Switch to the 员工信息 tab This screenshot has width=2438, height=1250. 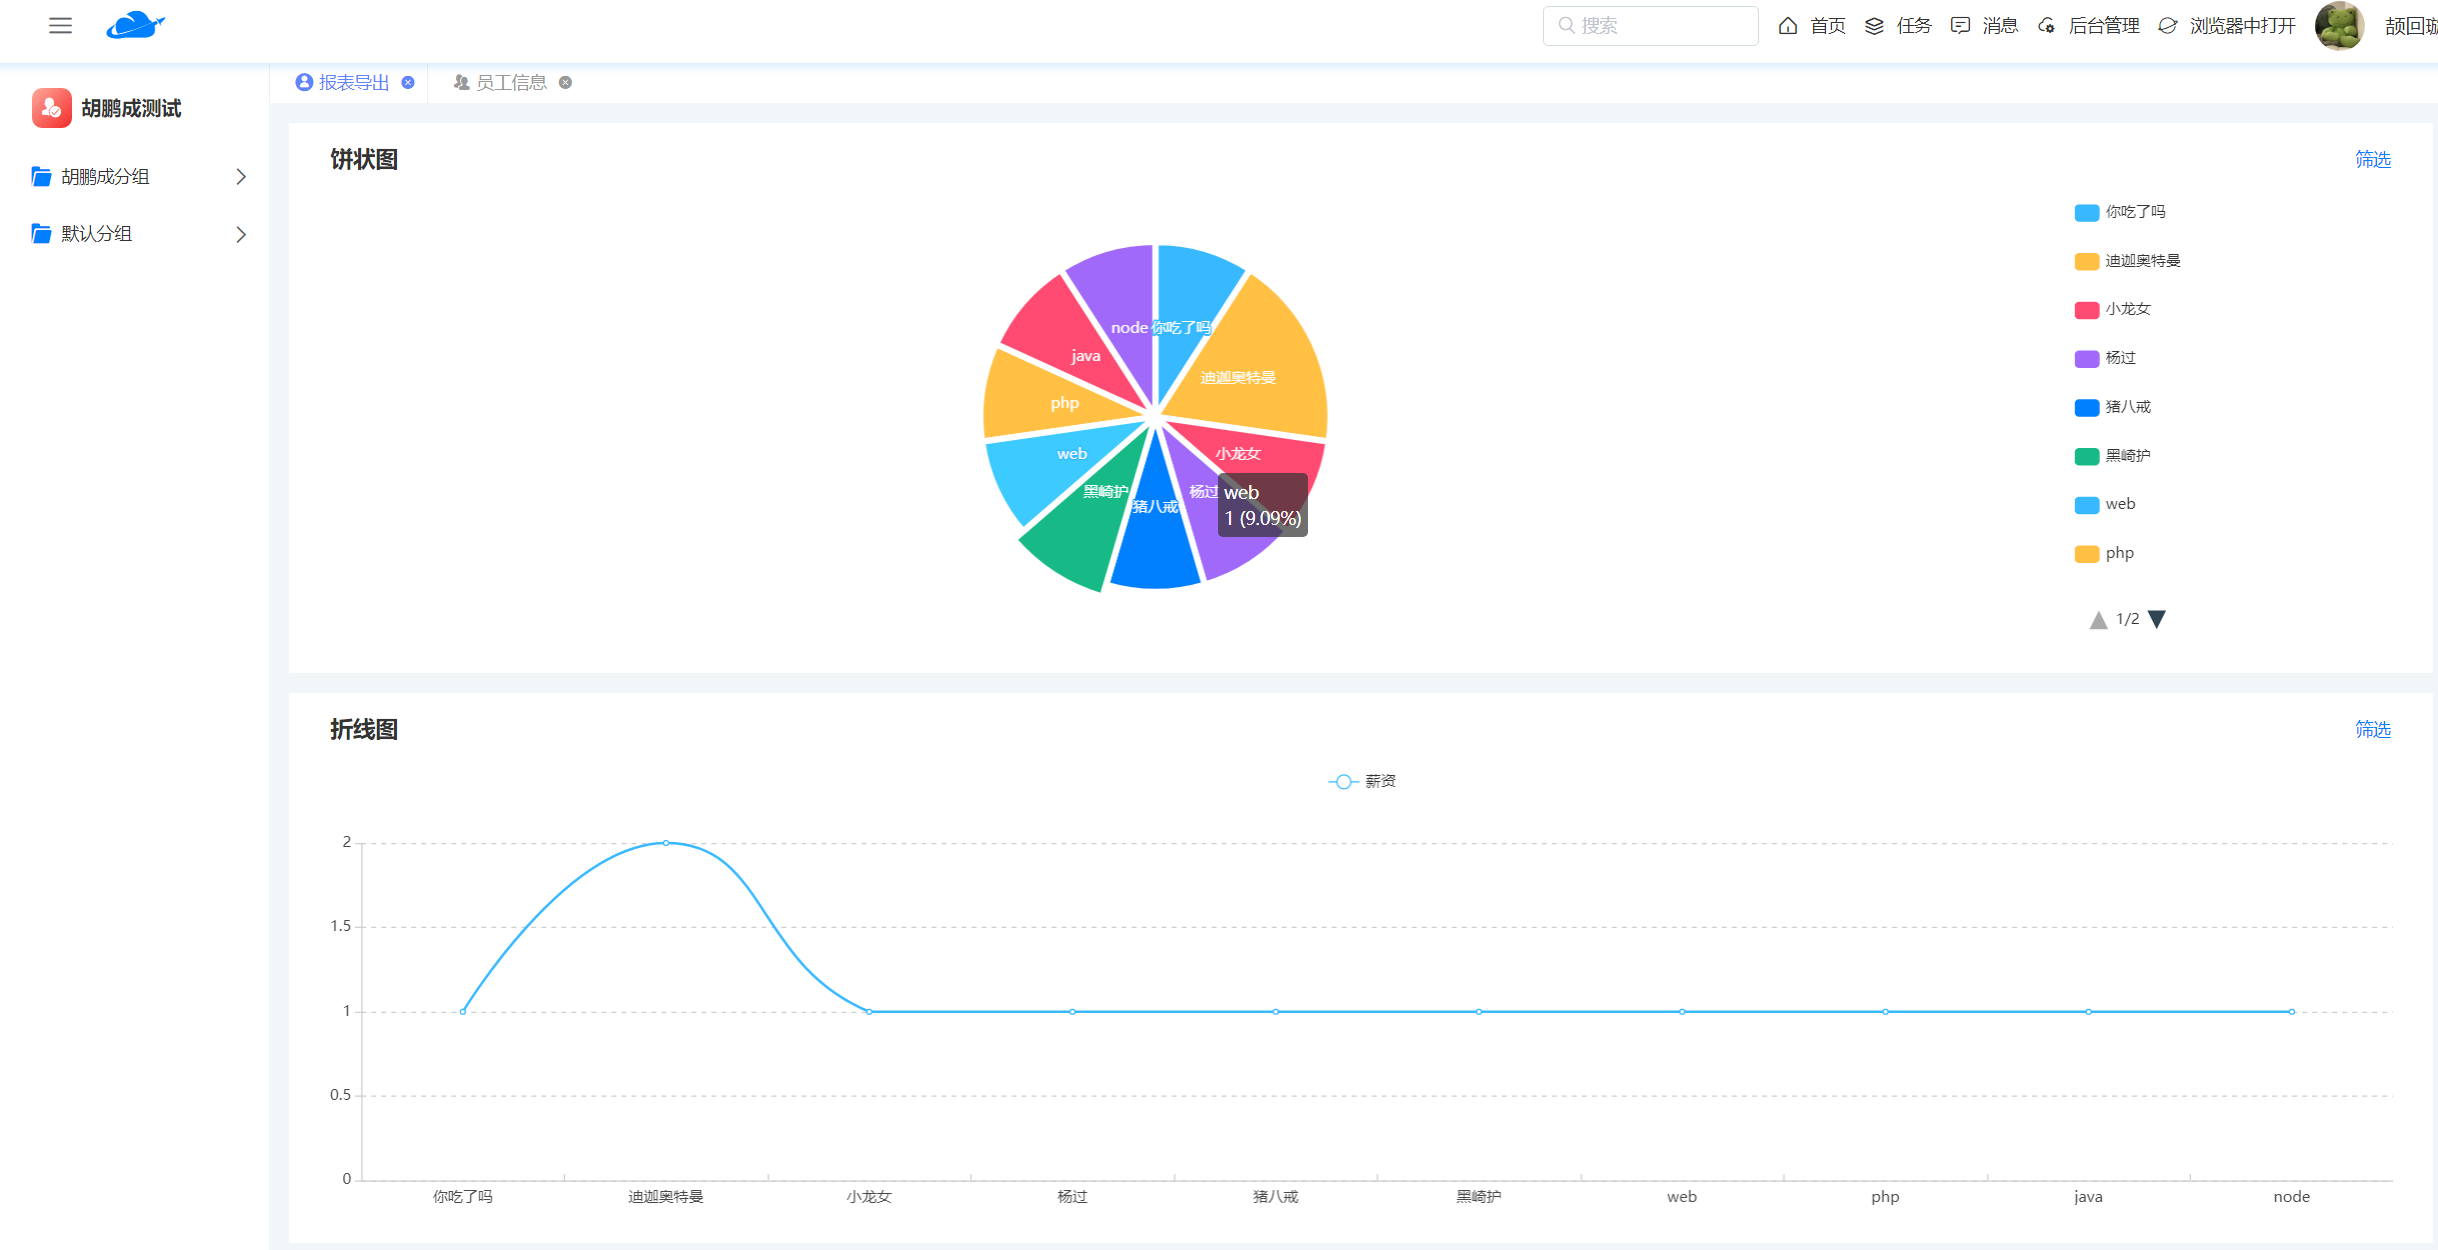click(511, 82)
